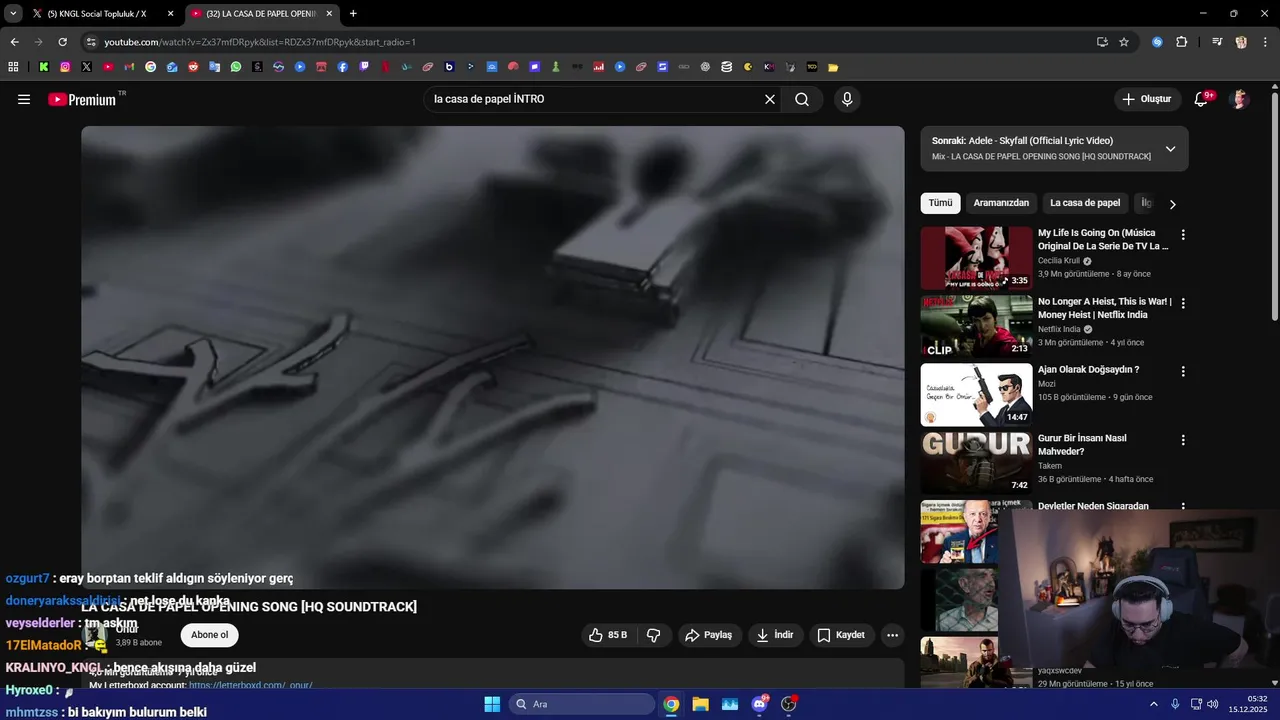The width and height of the screenshot is (1280, 720).
Task: Open Discord from the taskbar
Action: (x=759, y=704)
